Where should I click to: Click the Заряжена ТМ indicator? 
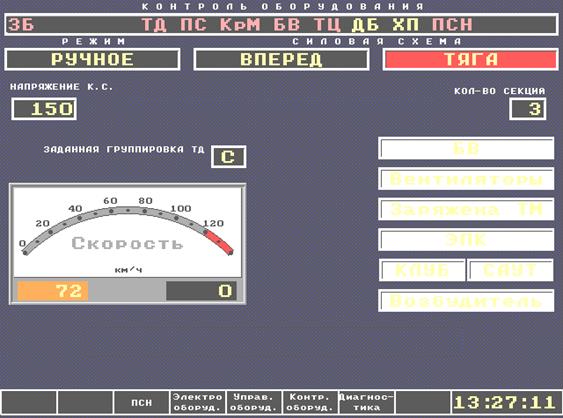pos(466,209)
